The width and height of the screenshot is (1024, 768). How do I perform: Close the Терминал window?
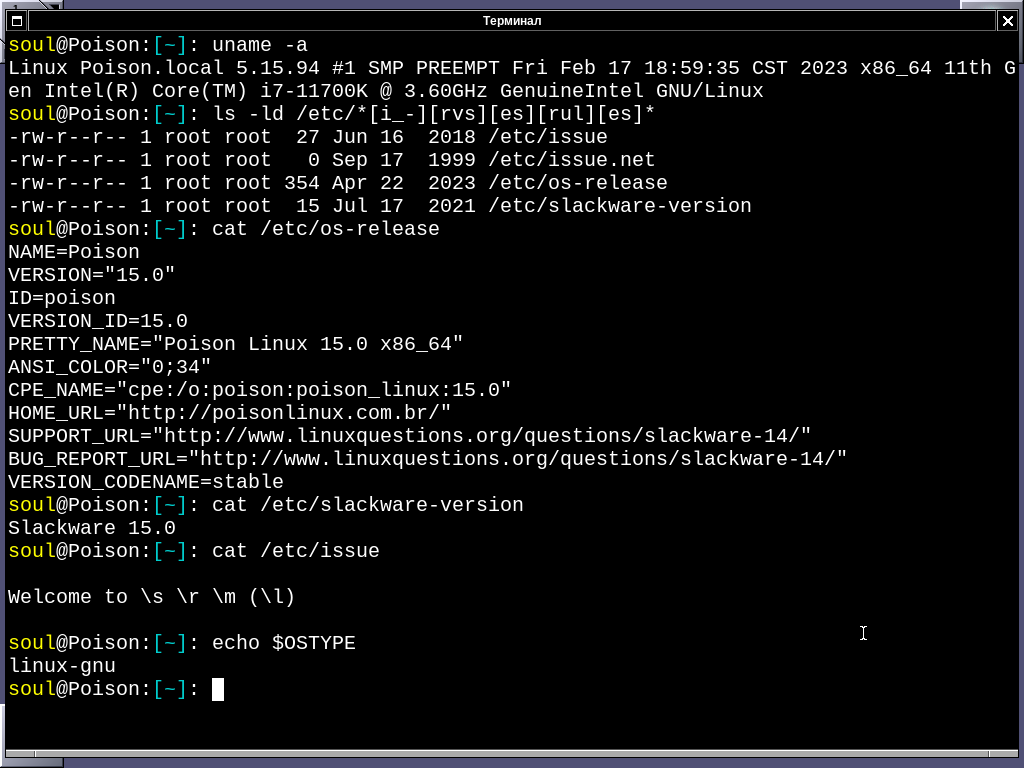[x=1008, y=21]
